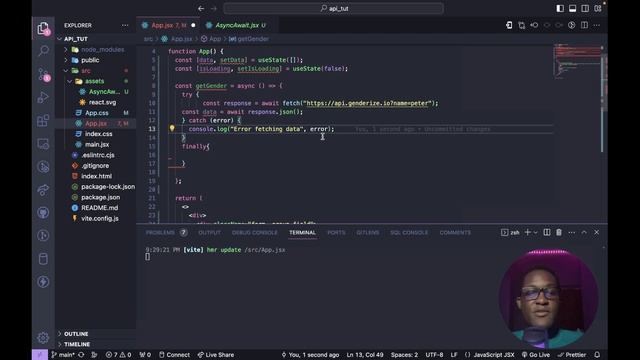Go back with the navigation arrow
640x360 pixels.
201,8
